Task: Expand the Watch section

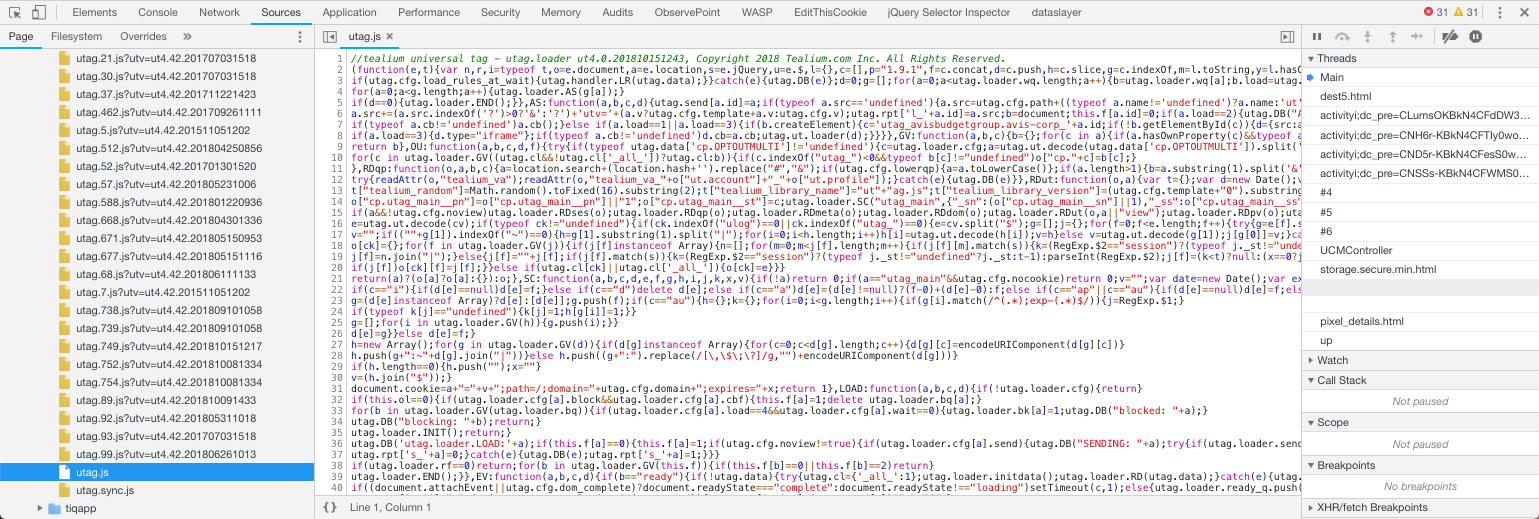Action: (x=1420, y=360)
